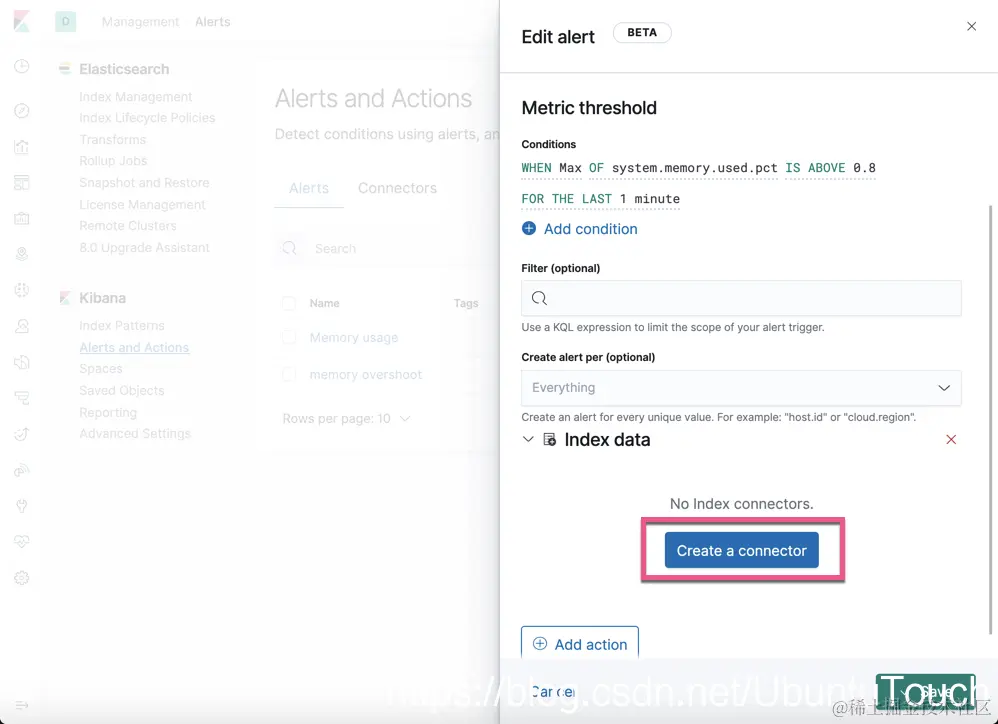Click Alerts breadcrumb
Screen dimensions: 998x724
click(213, 22)
